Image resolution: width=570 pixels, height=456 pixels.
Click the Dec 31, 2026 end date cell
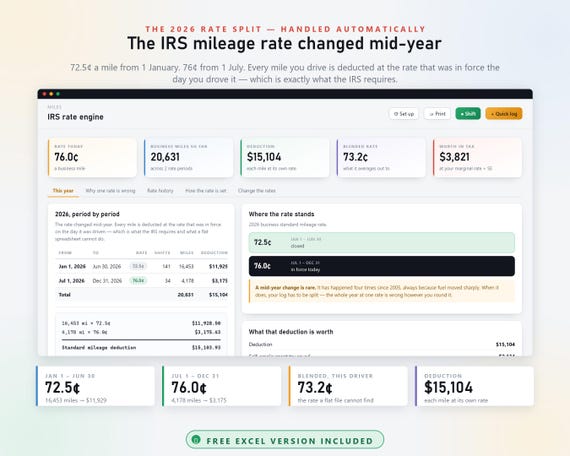coord(107,281)
